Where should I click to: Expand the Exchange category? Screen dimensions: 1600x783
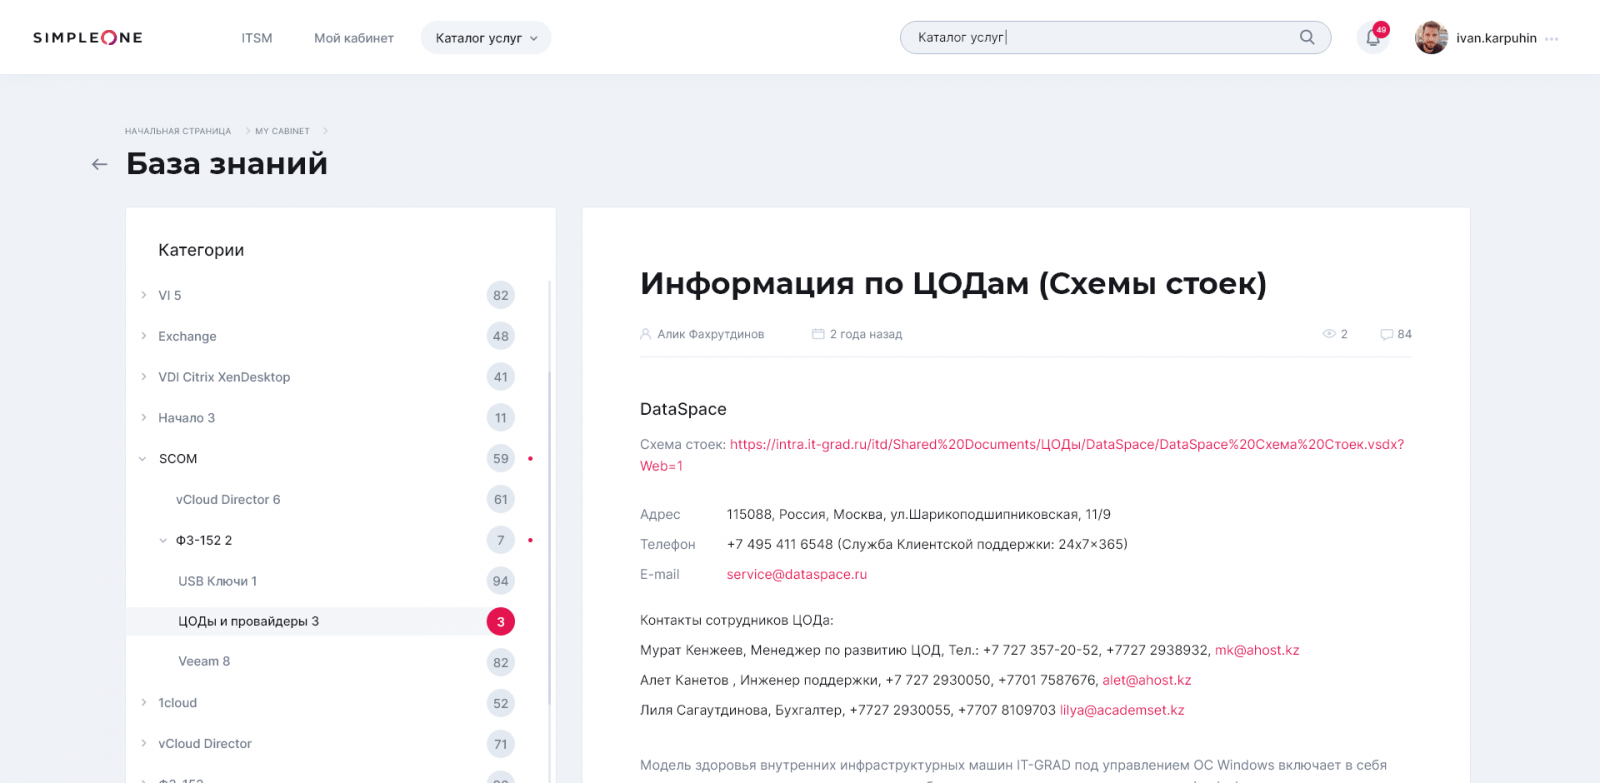(x=143, y=336)
